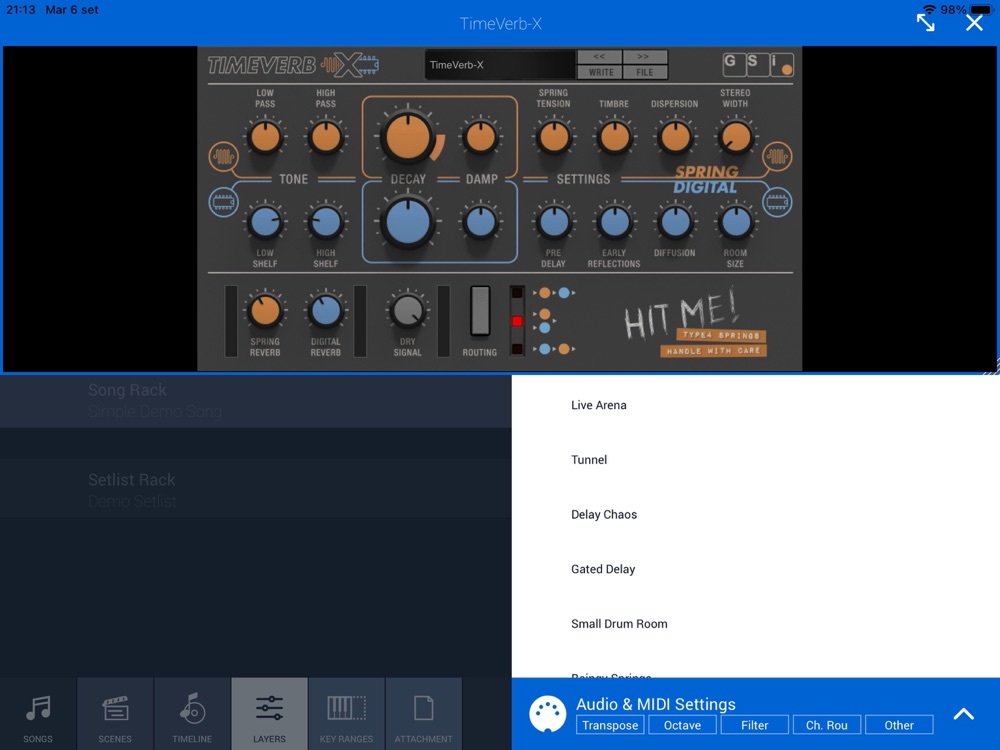Toggle the blue chip icon beside Room Size
The width and height of the screenshot is (1000, 750).
pyautogui.click(x=777, y=202)
